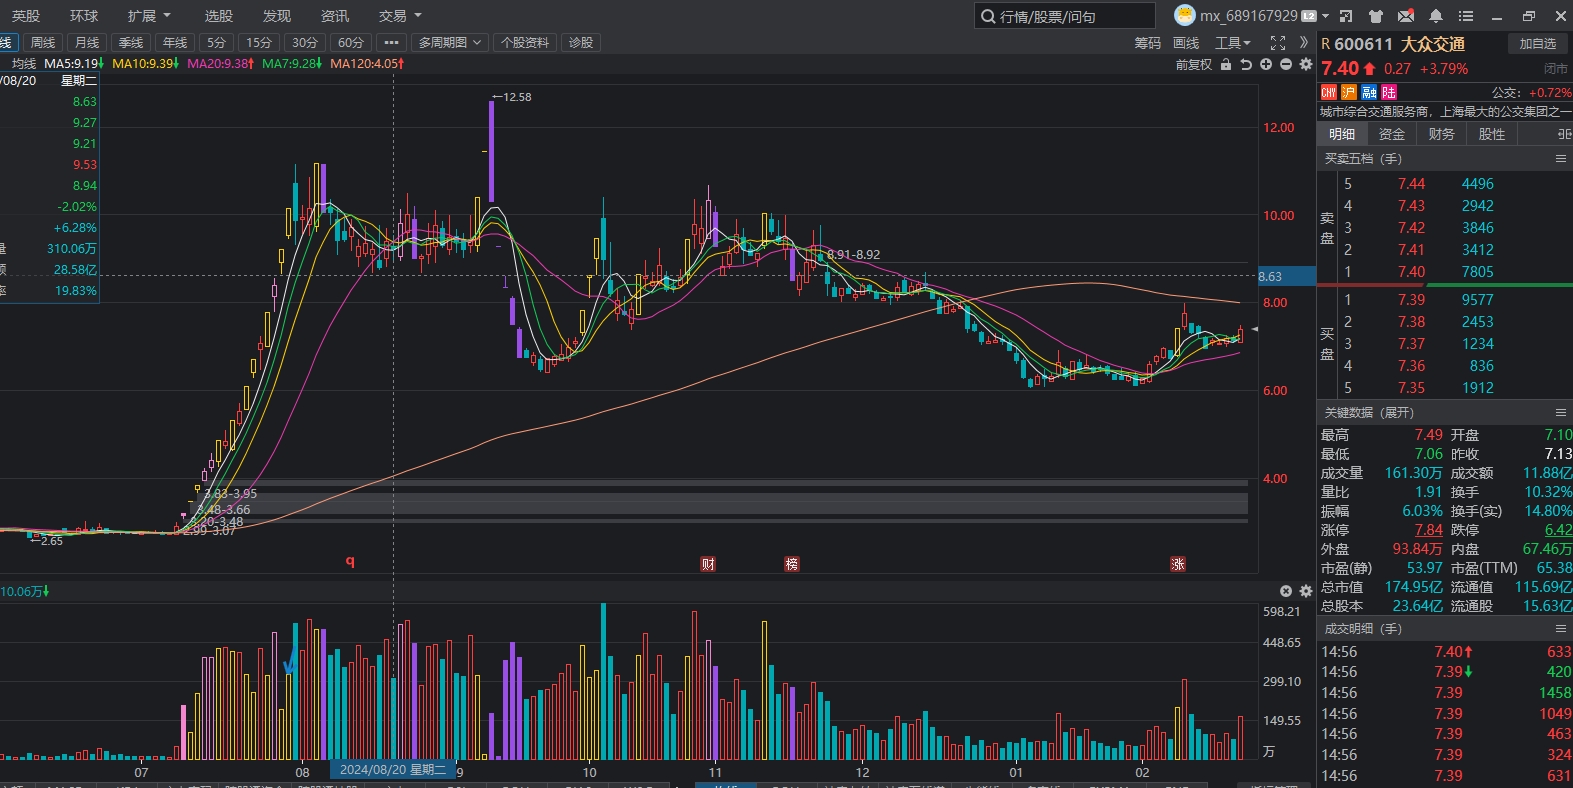Click the lock icon beside 前复权
This screenshot has width=1573, height=788.
coord(1226,64)
